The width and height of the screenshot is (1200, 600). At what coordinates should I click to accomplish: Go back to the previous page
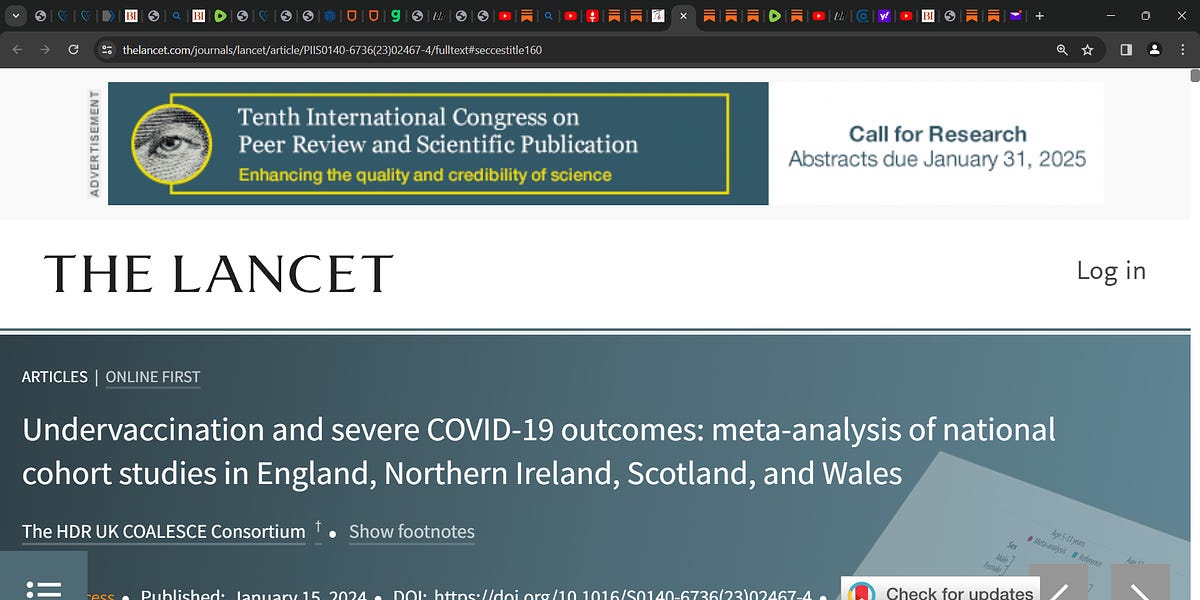click(x=17, y=49)
